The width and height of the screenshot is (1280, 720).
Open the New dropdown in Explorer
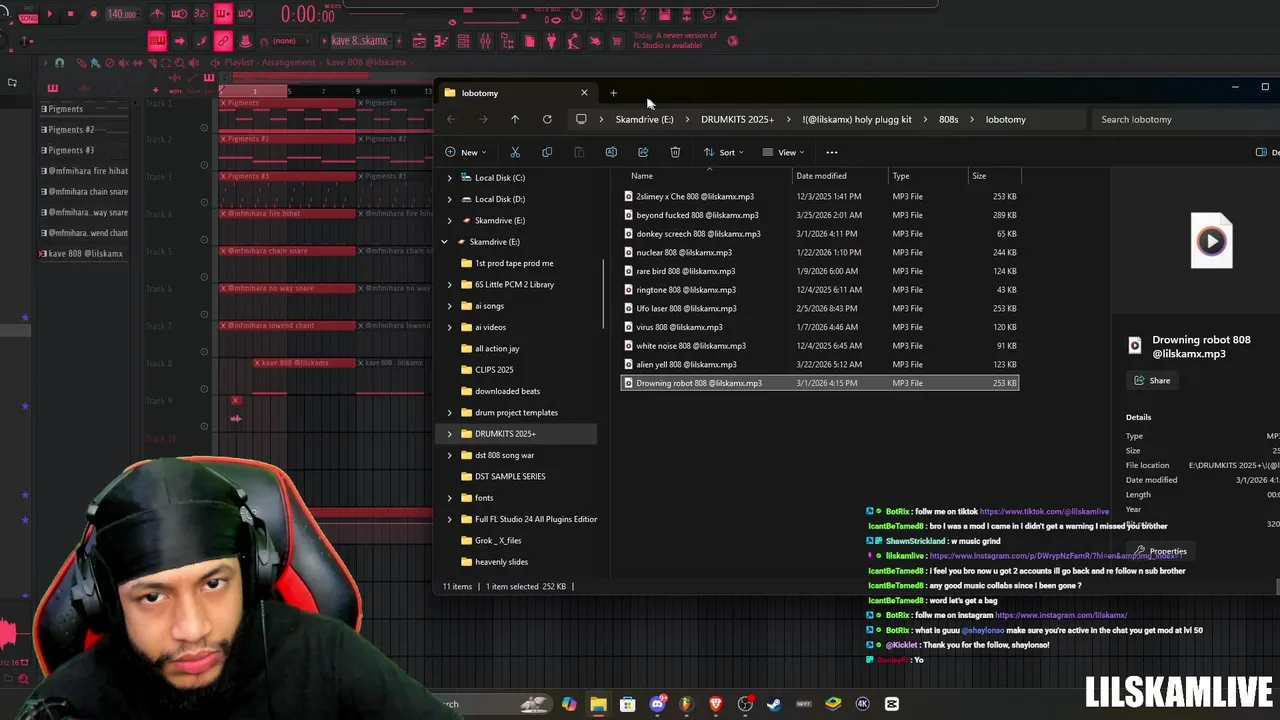click(x=465, y=152)
